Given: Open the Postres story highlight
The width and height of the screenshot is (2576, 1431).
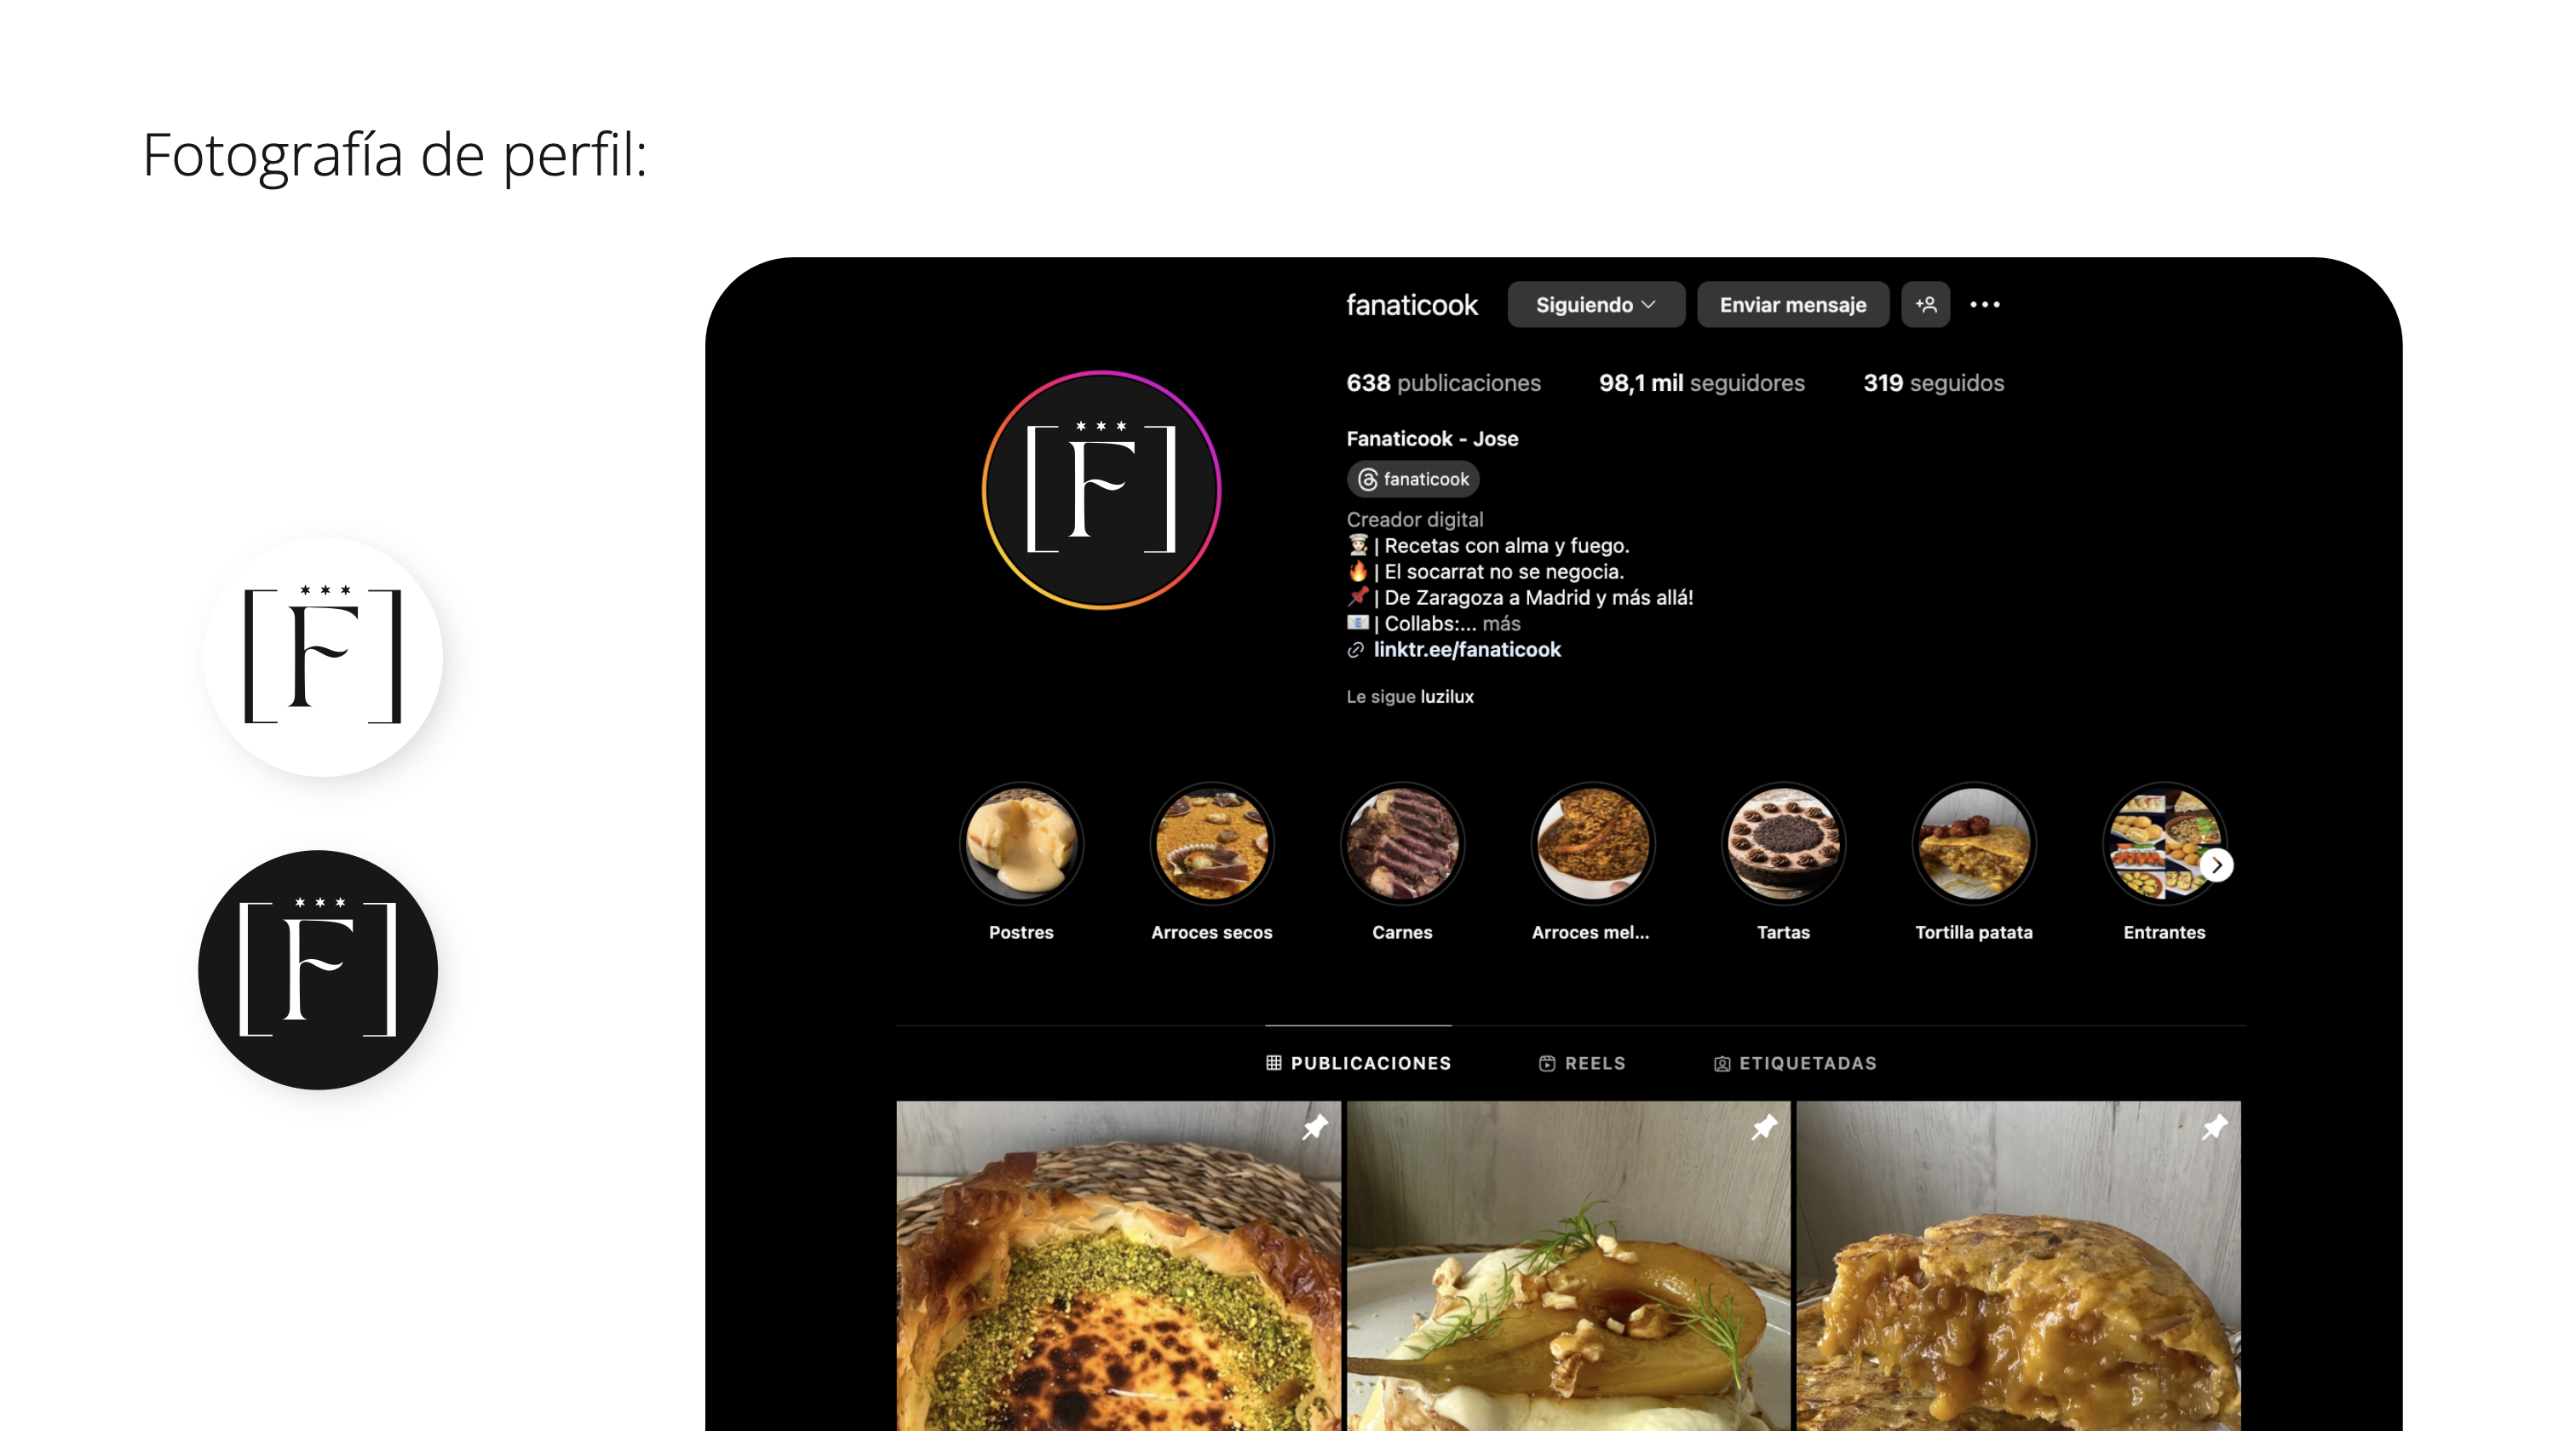Looking at the screenshot, I should [1021, 843].
